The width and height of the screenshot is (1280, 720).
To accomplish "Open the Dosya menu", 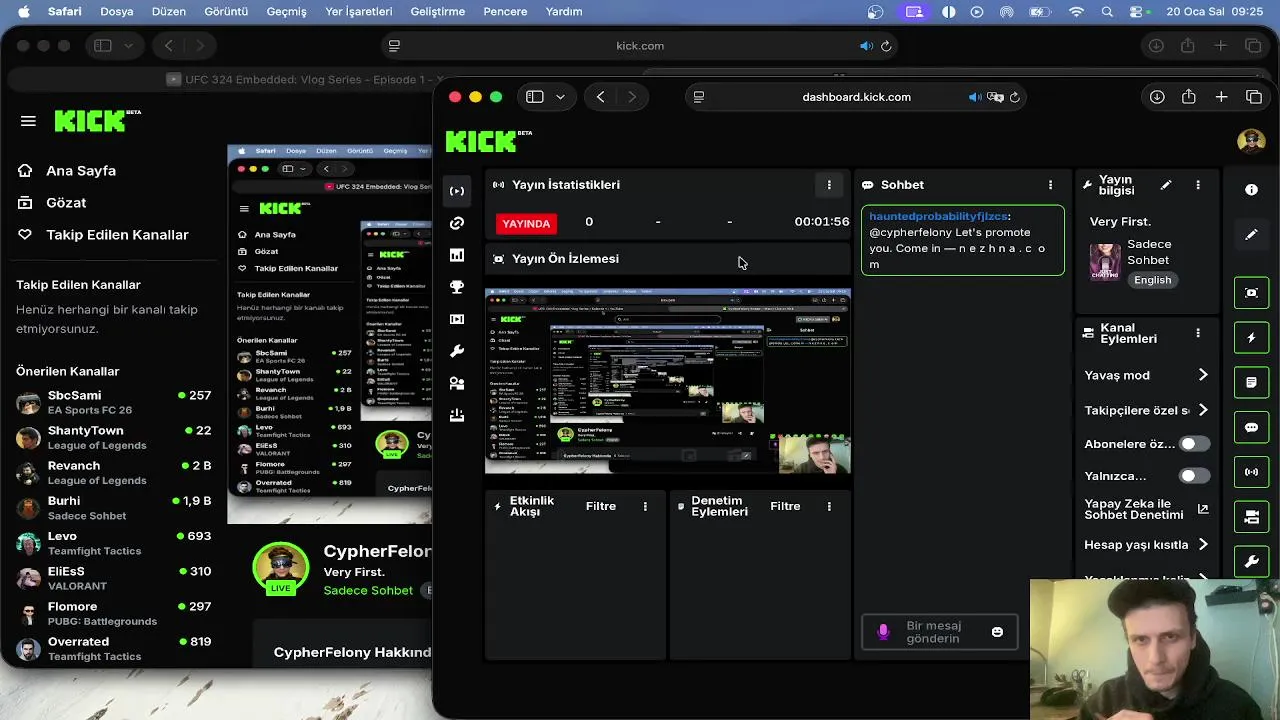I will point(117,12).
